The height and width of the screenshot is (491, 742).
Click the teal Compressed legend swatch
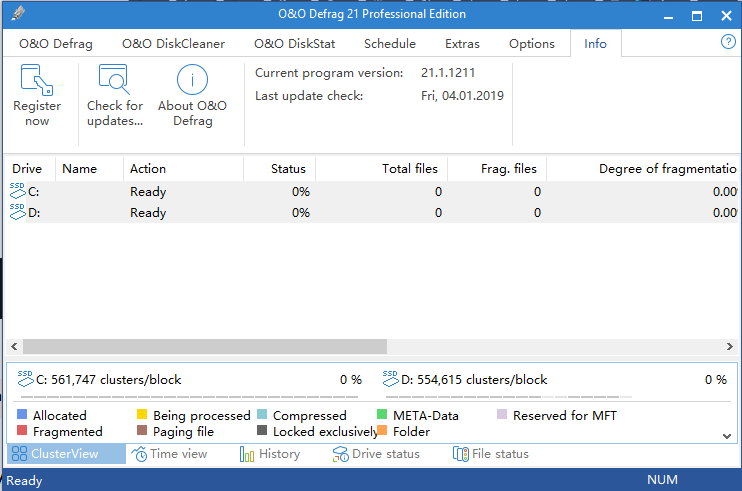point(262,414)
